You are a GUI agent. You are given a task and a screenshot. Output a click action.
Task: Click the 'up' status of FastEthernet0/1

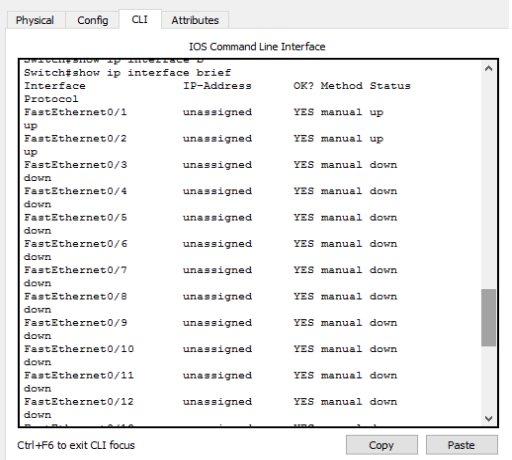click(376, 113)
